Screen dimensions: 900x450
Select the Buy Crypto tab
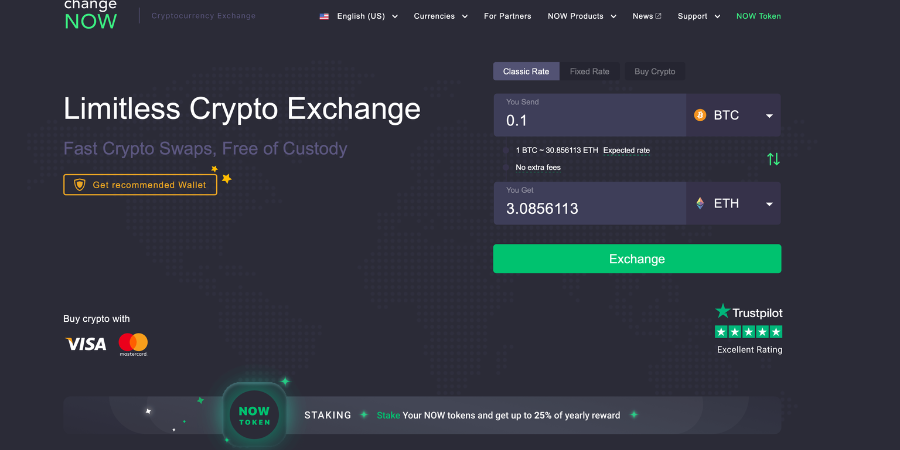point(655,72)
